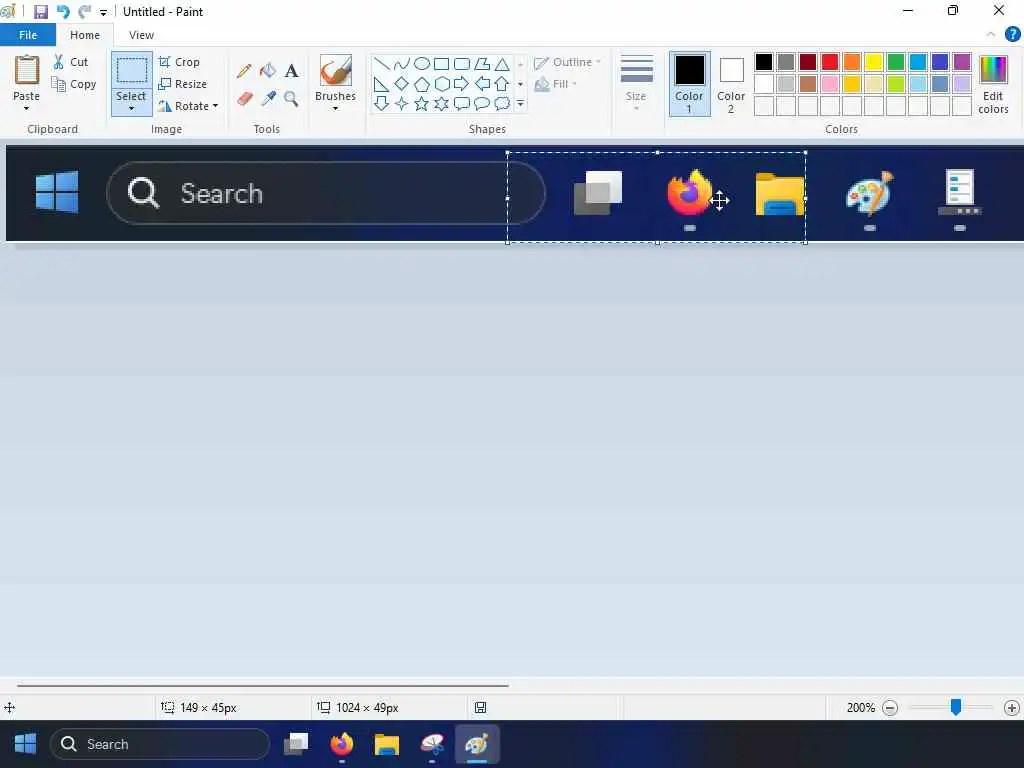
Task: Open Edit colors dialog
Action: tap(993, 85)
